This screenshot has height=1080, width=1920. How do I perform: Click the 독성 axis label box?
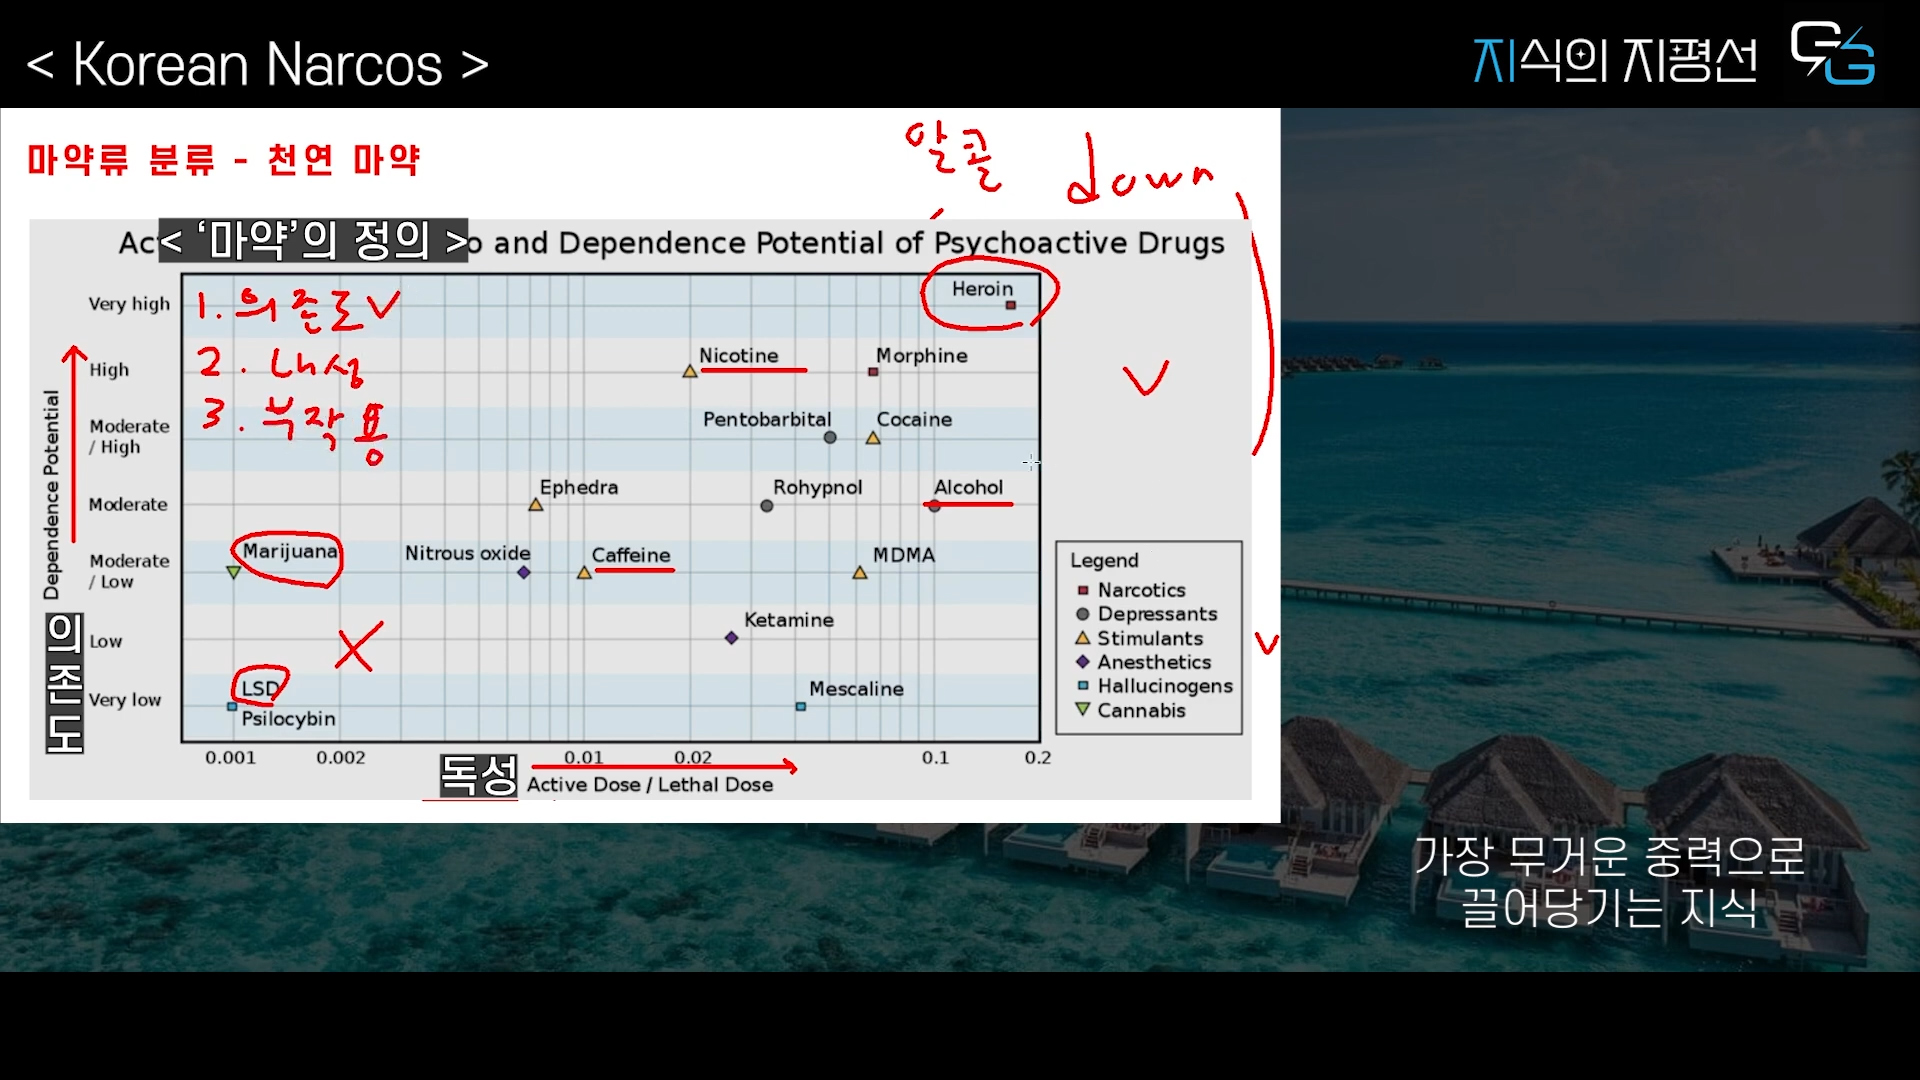point(478,775)
